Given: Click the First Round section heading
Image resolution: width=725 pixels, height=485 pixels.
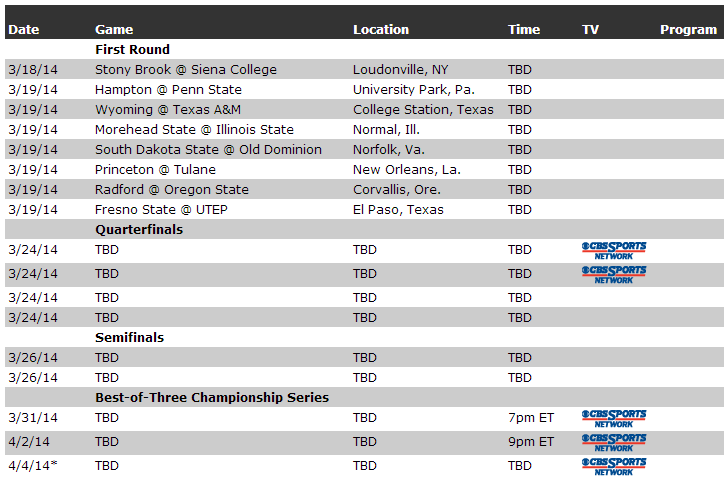Looking at the screenshot, I should 132,49.
